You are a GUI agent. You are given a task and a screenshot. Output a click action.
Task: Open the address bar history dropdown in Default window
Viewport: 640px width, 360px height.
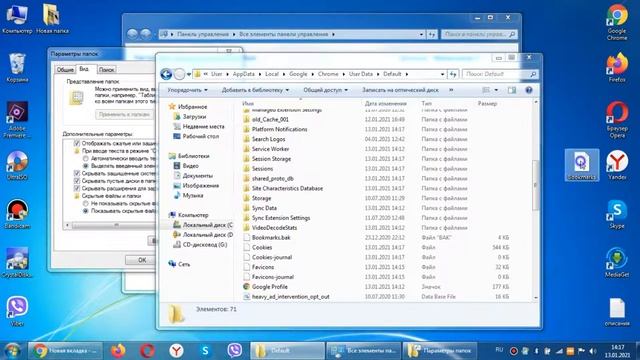(442, 74)
